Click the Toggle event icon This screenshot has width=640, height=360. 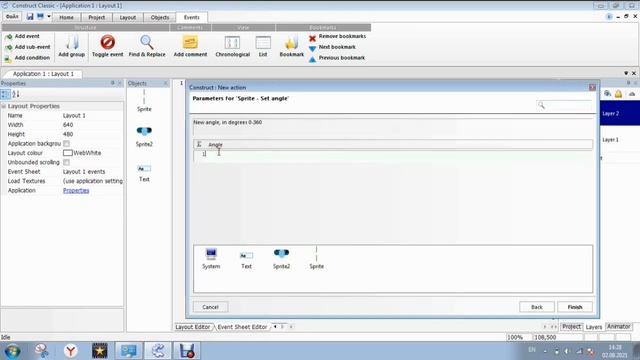(x=107, y=42)
